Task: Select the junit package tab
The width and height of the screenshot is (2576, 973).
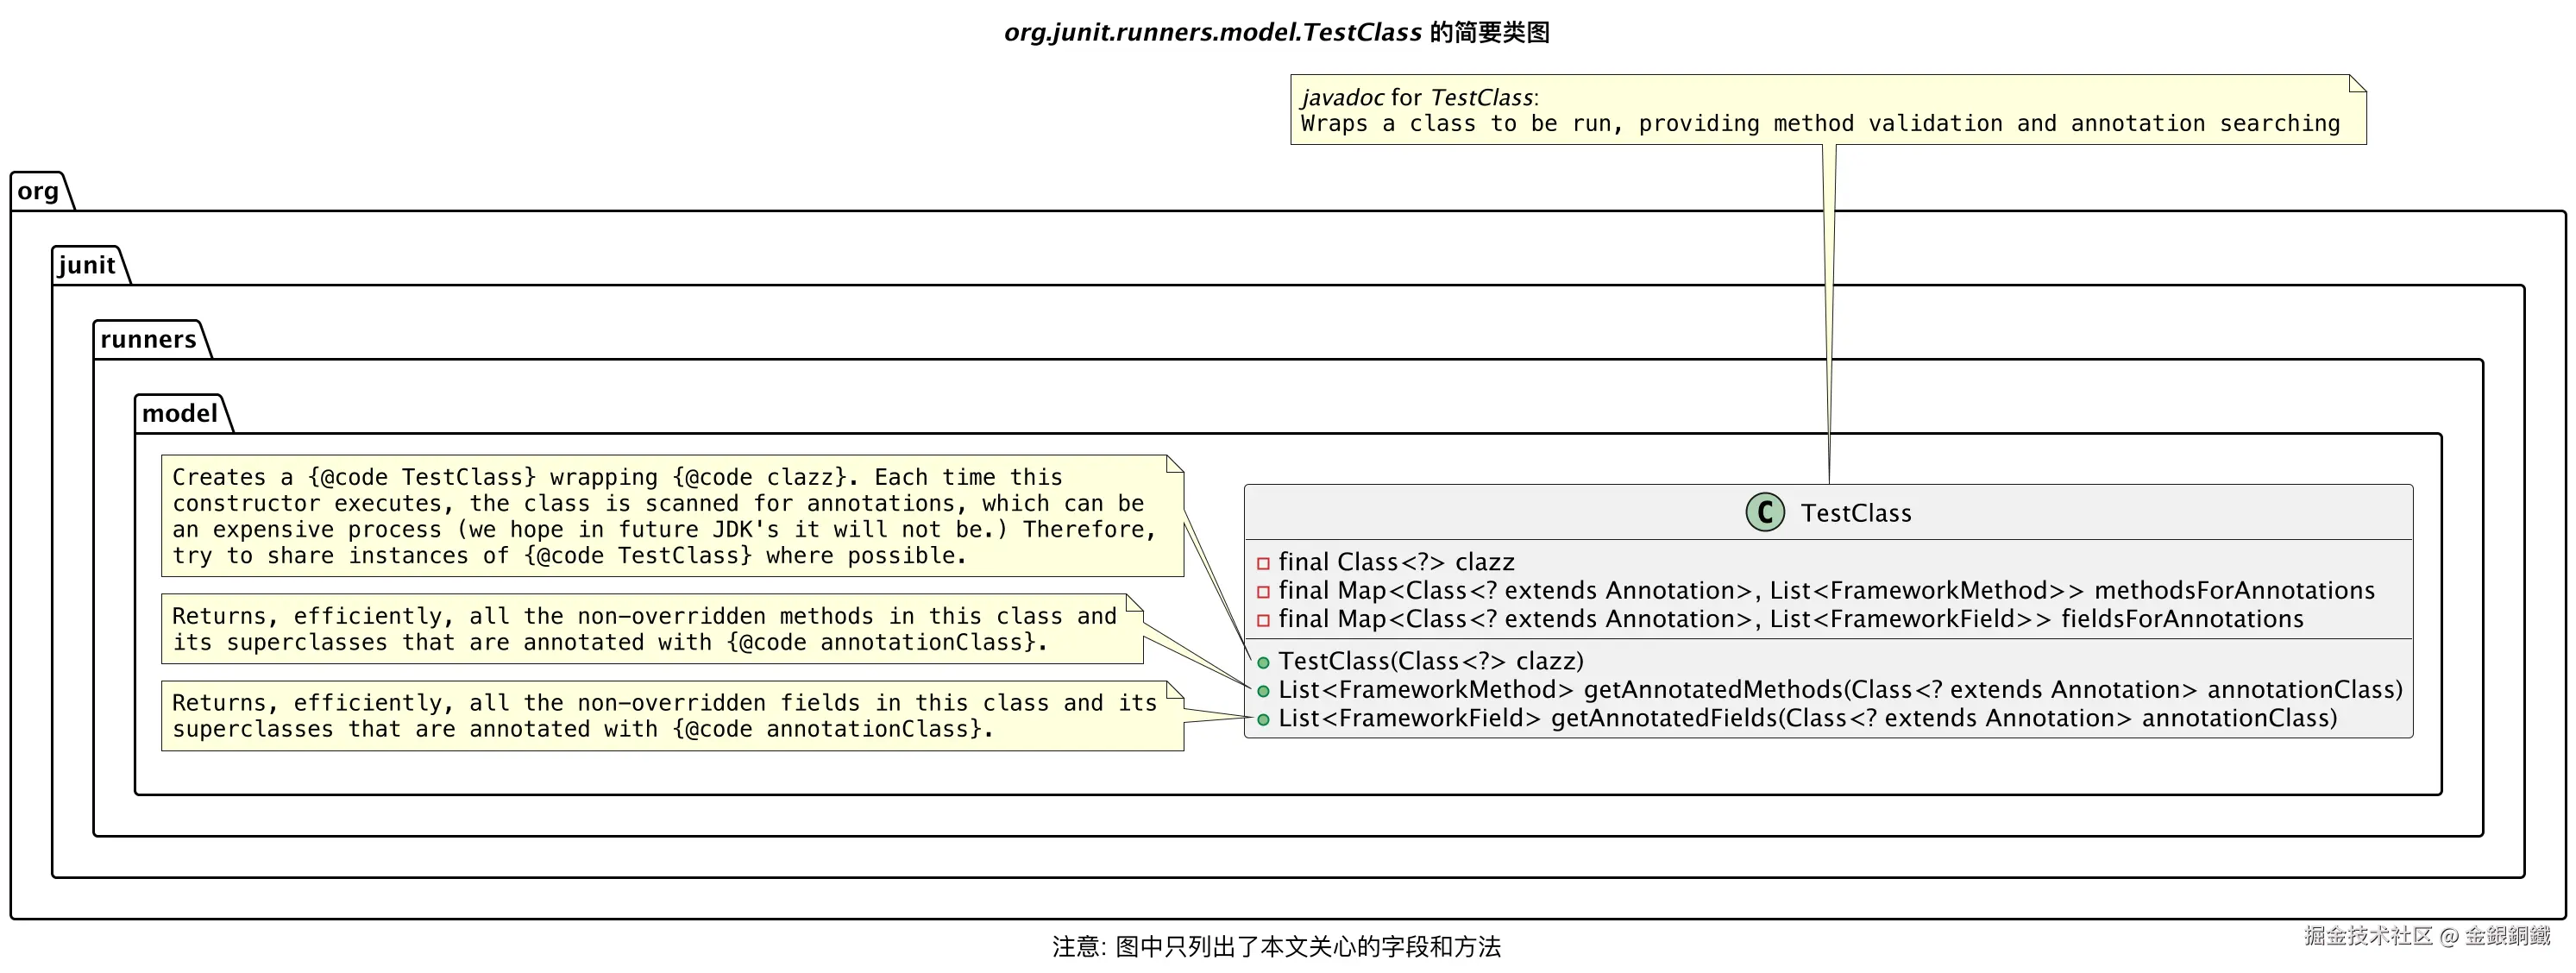Action: coord(87,265)
